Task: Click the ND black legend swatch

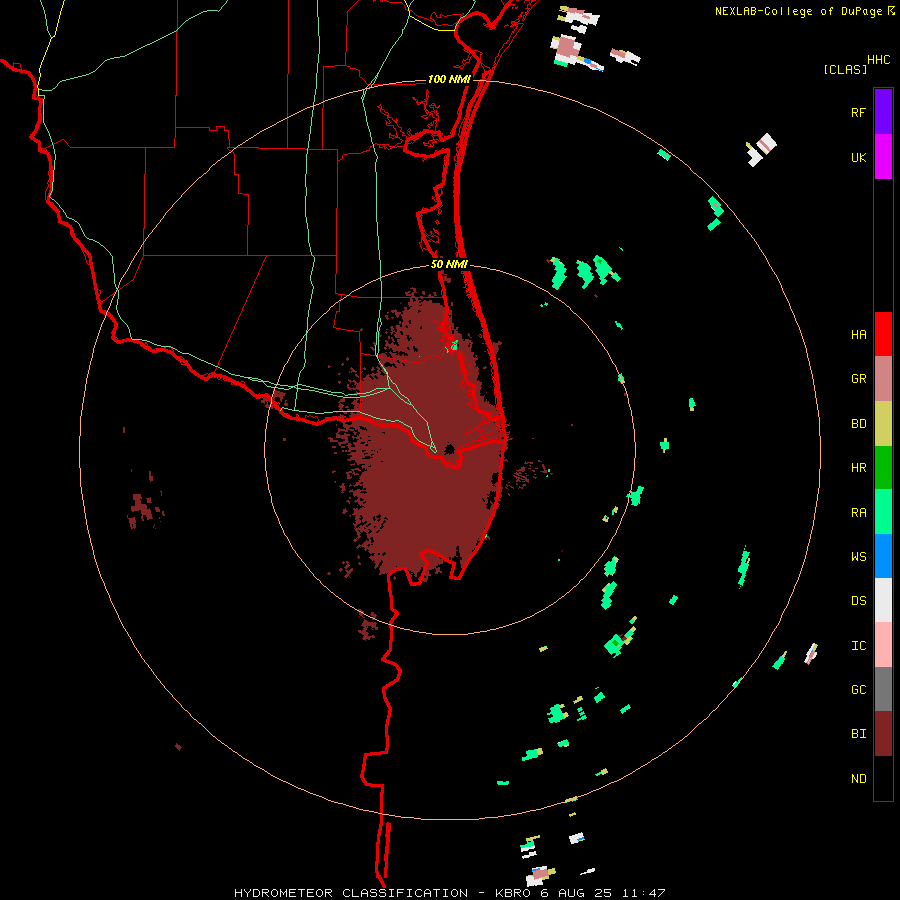Action: pyautogui.click(x=883, y=778)
